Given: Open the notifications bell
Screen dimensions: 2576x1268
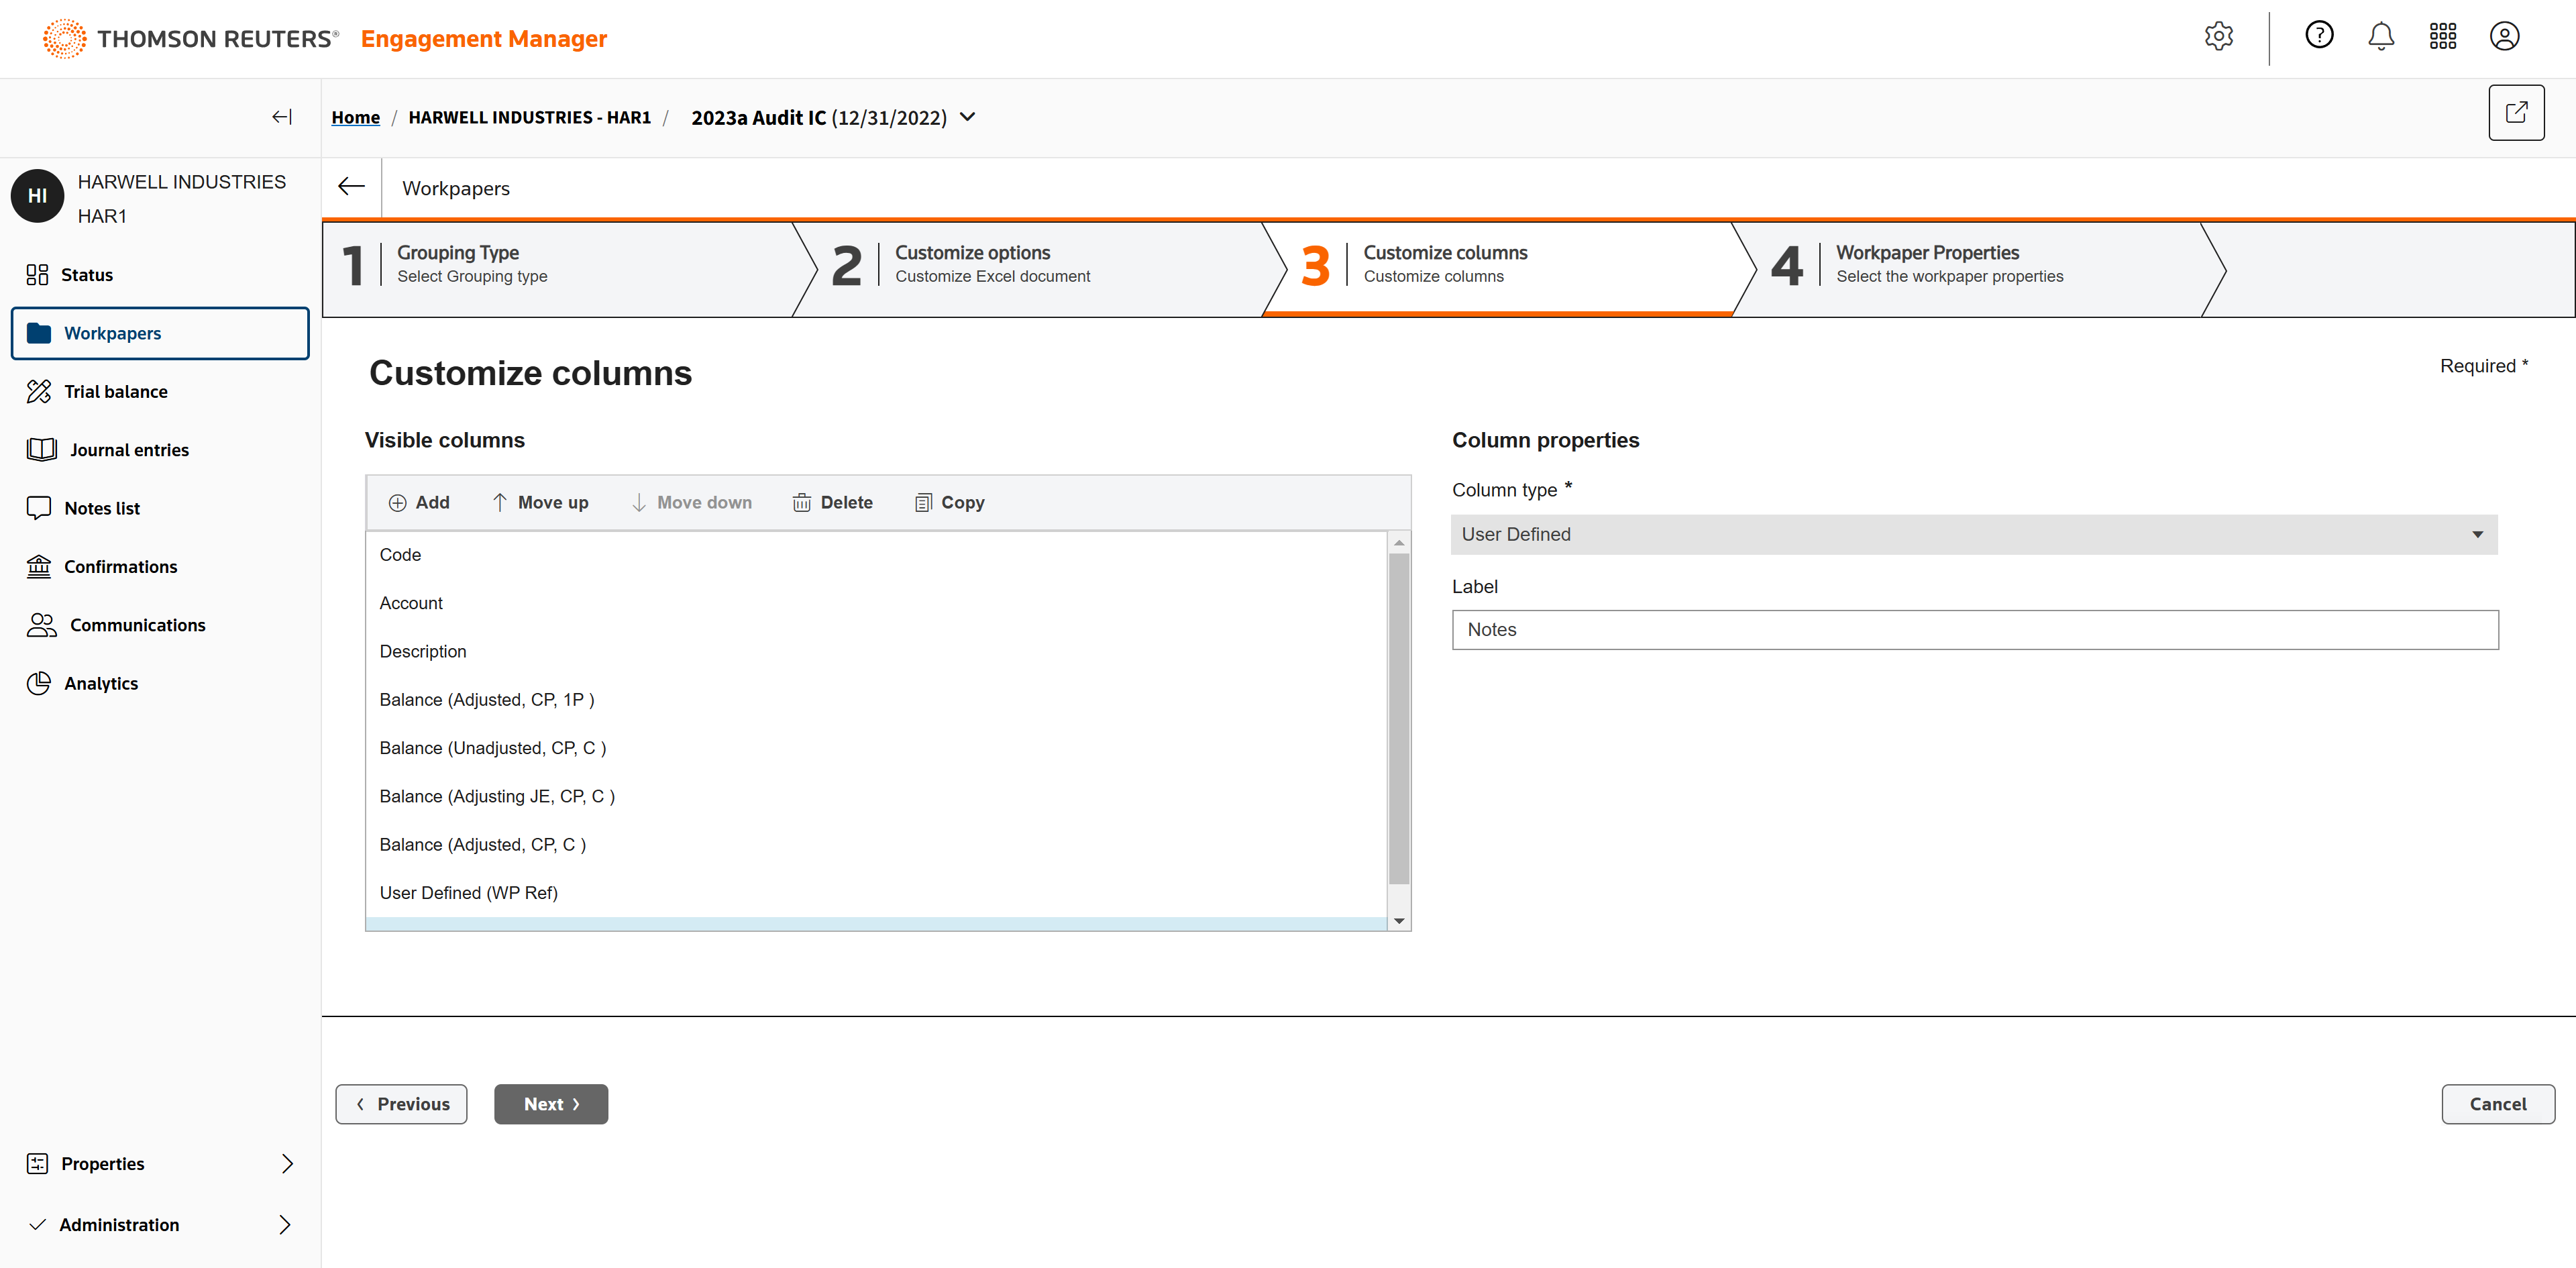Looking at the screenshot, I should coord(2381,37).
